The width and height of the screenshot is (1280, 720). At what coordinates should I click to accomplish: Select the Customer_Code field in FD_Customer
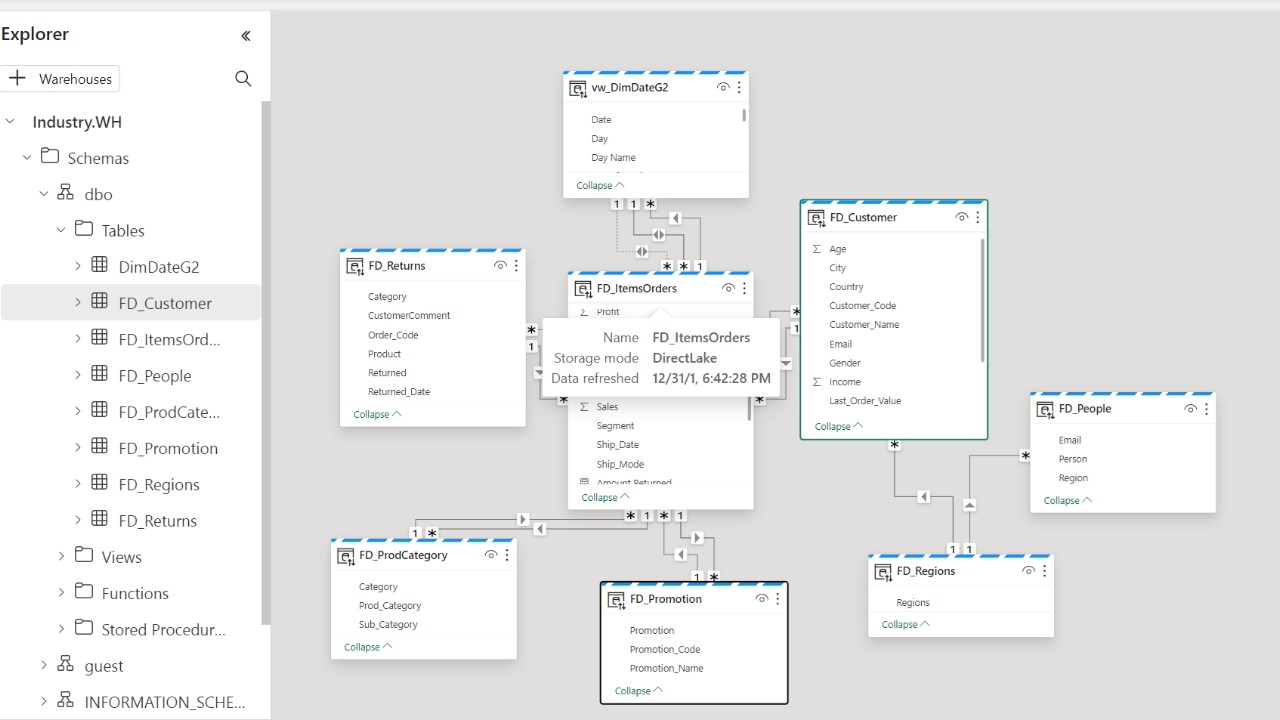coord(863,305)
